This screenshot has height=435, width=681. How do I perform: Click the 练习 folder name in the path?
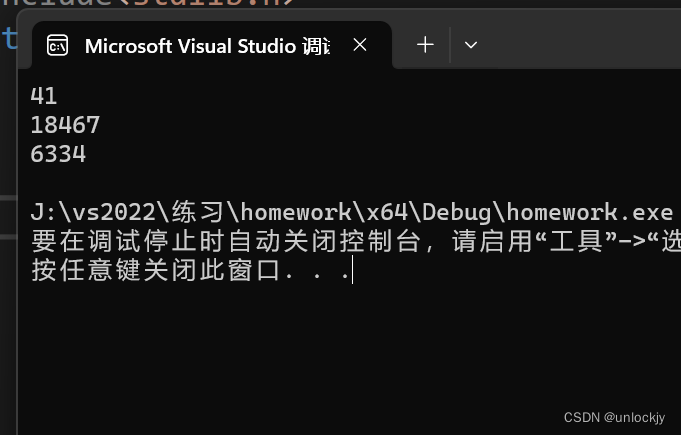pyautogui.click(x=197, y=212)
